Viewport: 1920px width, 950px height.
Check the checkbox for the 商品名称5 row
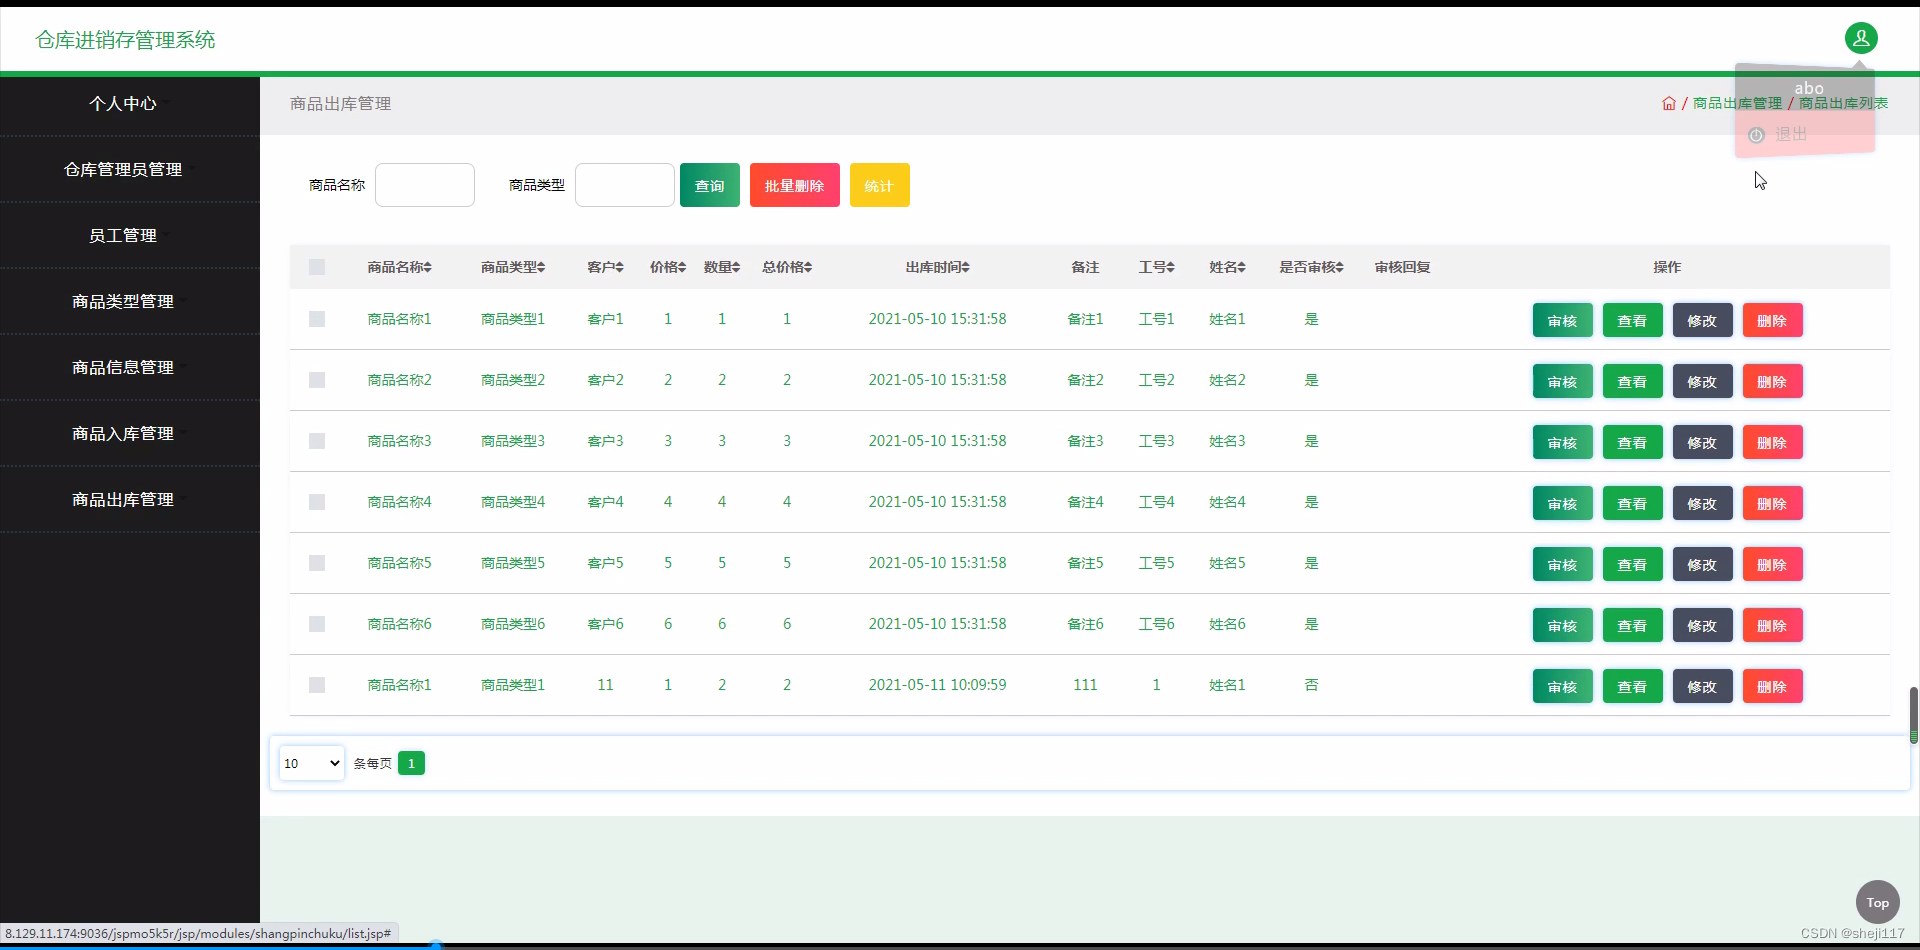pyautogui.click(x=317, y=563)
